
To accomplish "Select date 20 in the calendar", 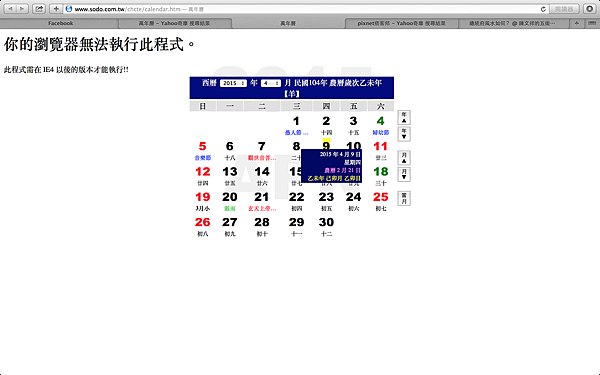I will [230, 197].
